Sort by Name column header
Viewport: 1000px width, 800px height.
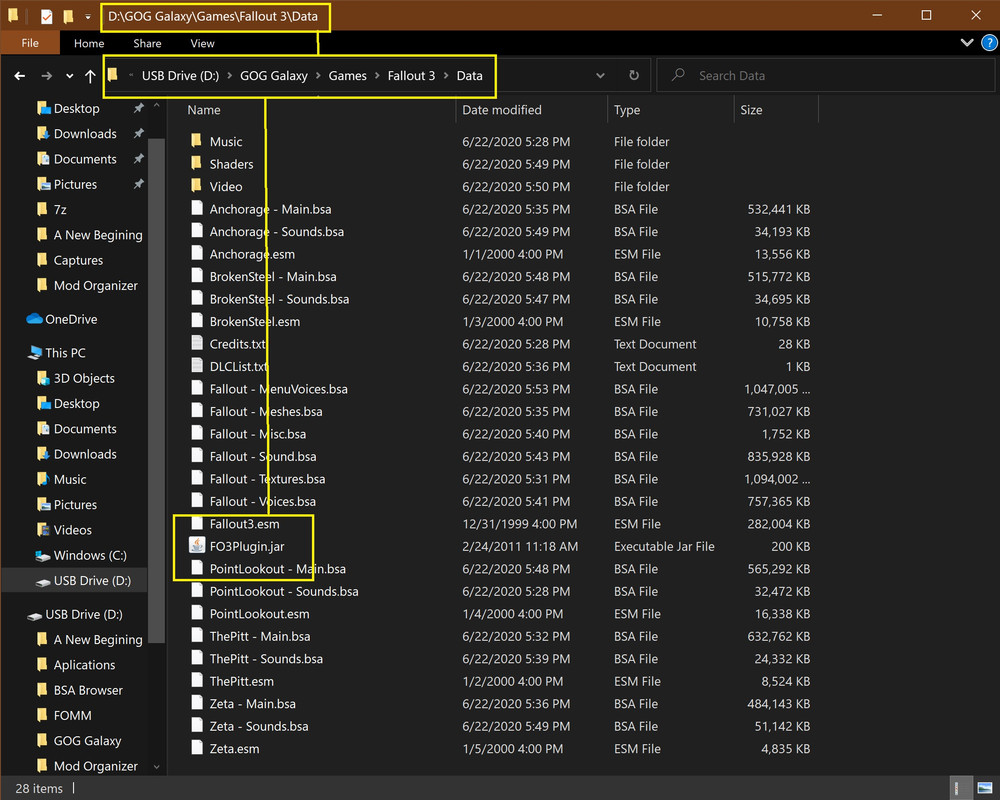pyautogui.click(x=203, y=110)
